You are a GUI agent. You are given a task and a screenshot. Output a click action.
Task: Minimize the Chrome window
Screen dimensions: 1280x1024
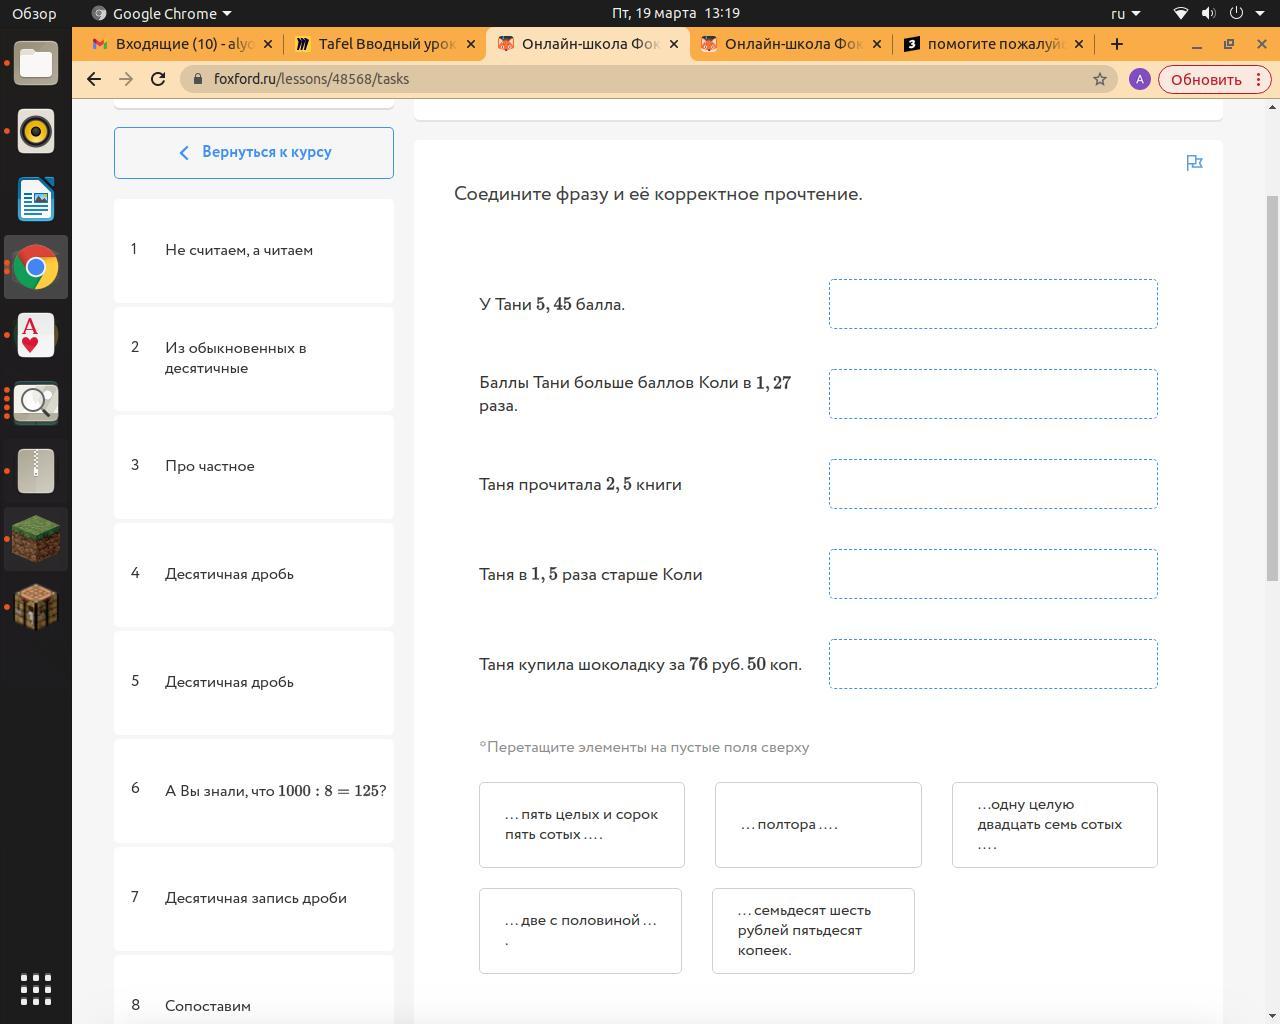coord(1197,44)
